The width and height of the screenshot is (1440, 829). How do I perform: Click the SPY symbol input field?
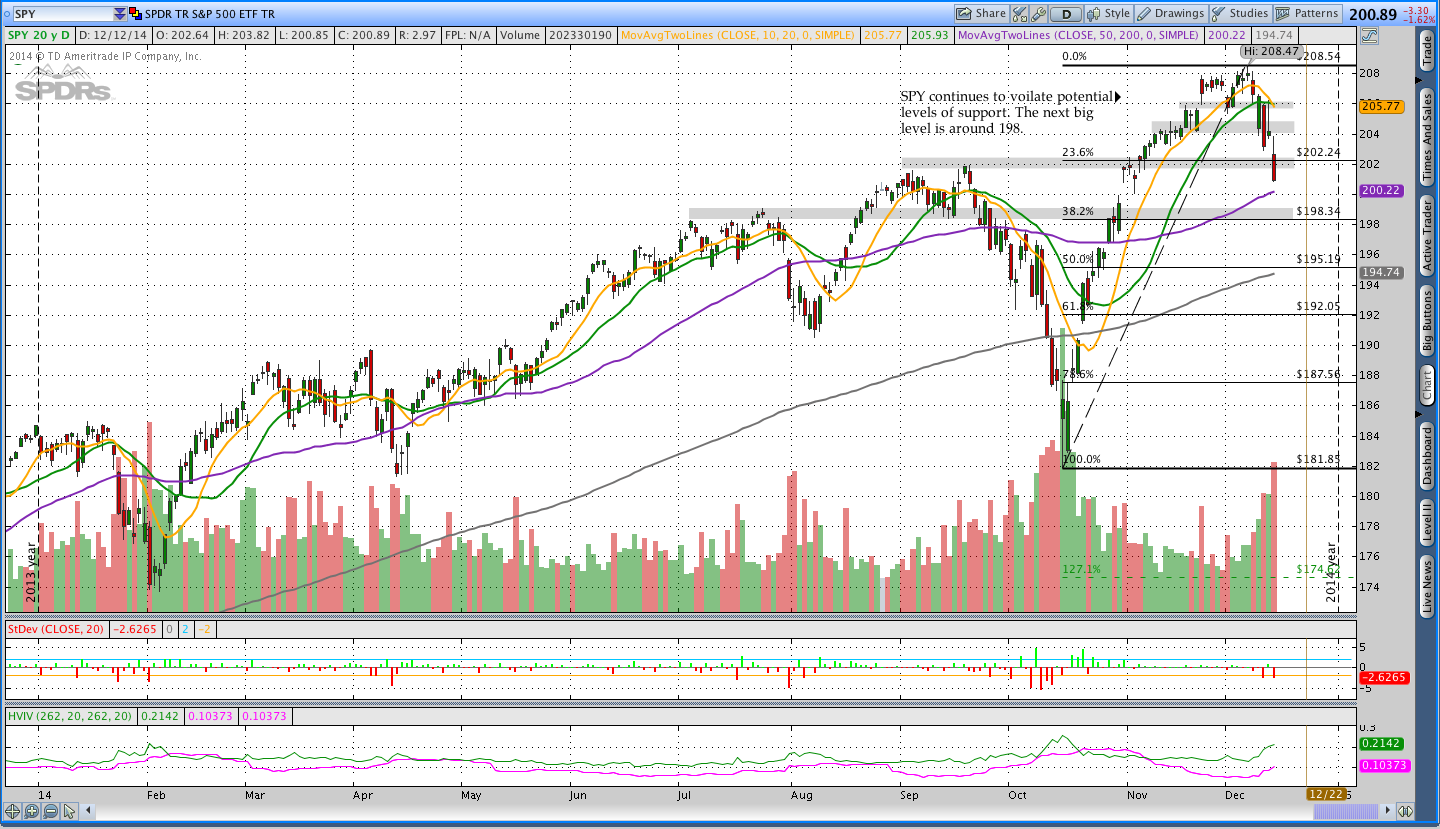[x=62, y=14]
